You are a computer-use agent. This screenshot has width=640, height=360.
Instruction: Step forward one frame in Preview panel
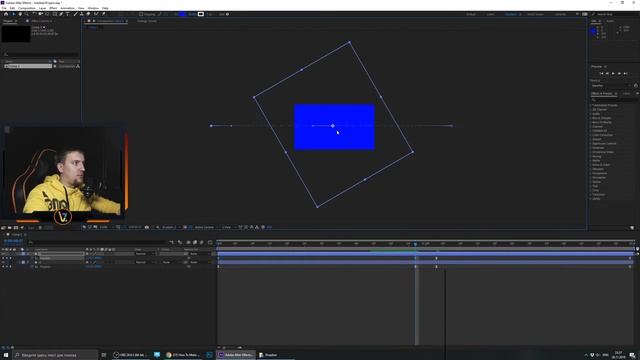[x=620, y=73]
